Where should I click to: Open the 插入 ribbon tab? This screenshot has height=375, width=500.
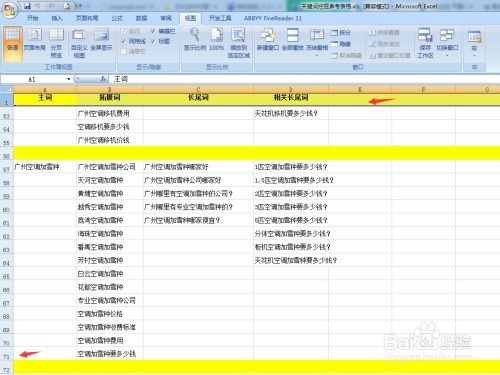pos(57,18)
